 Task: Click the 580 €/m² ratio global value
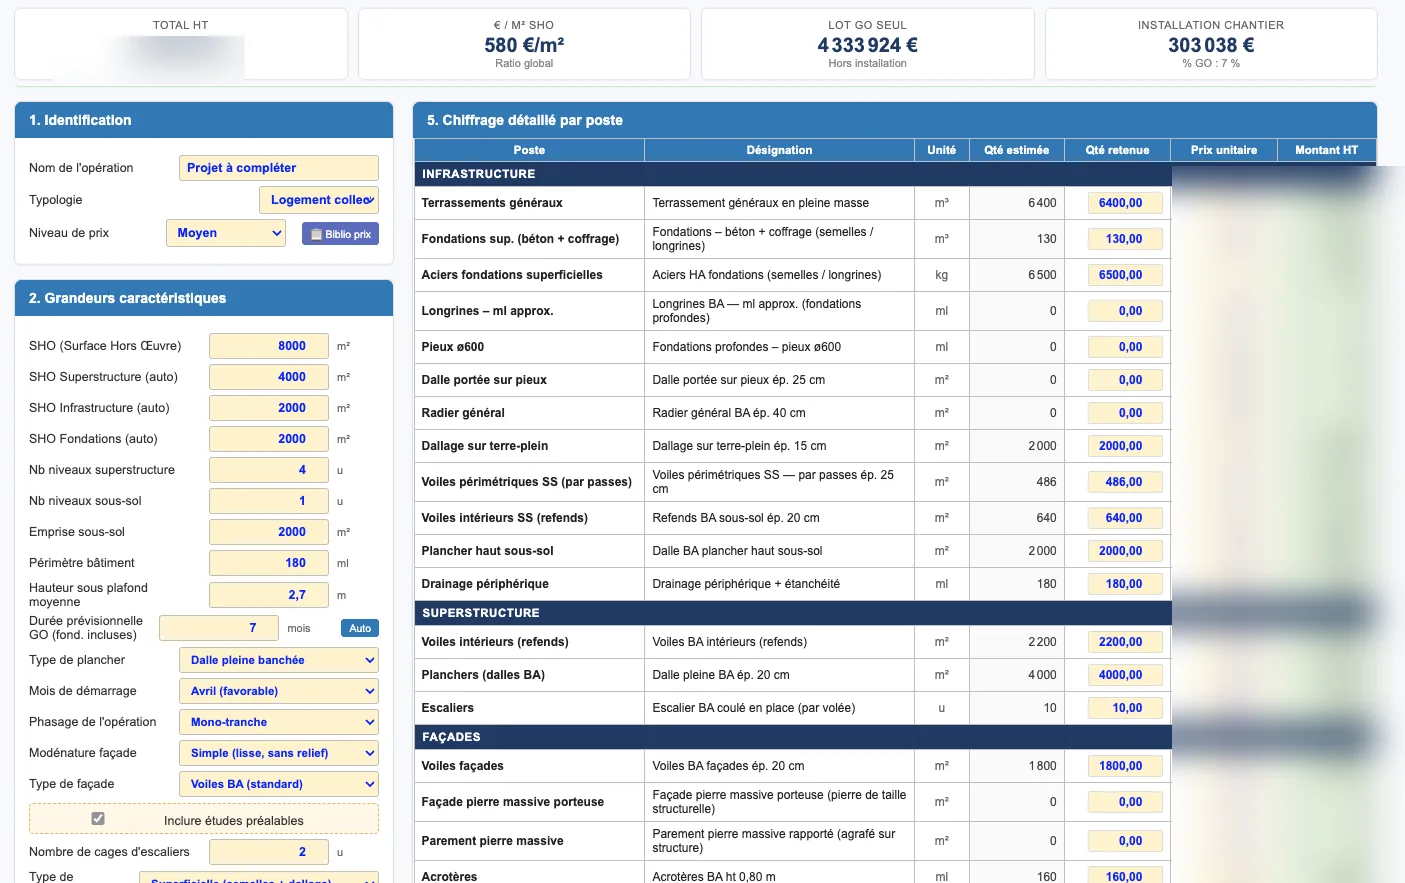coord(524,45)
